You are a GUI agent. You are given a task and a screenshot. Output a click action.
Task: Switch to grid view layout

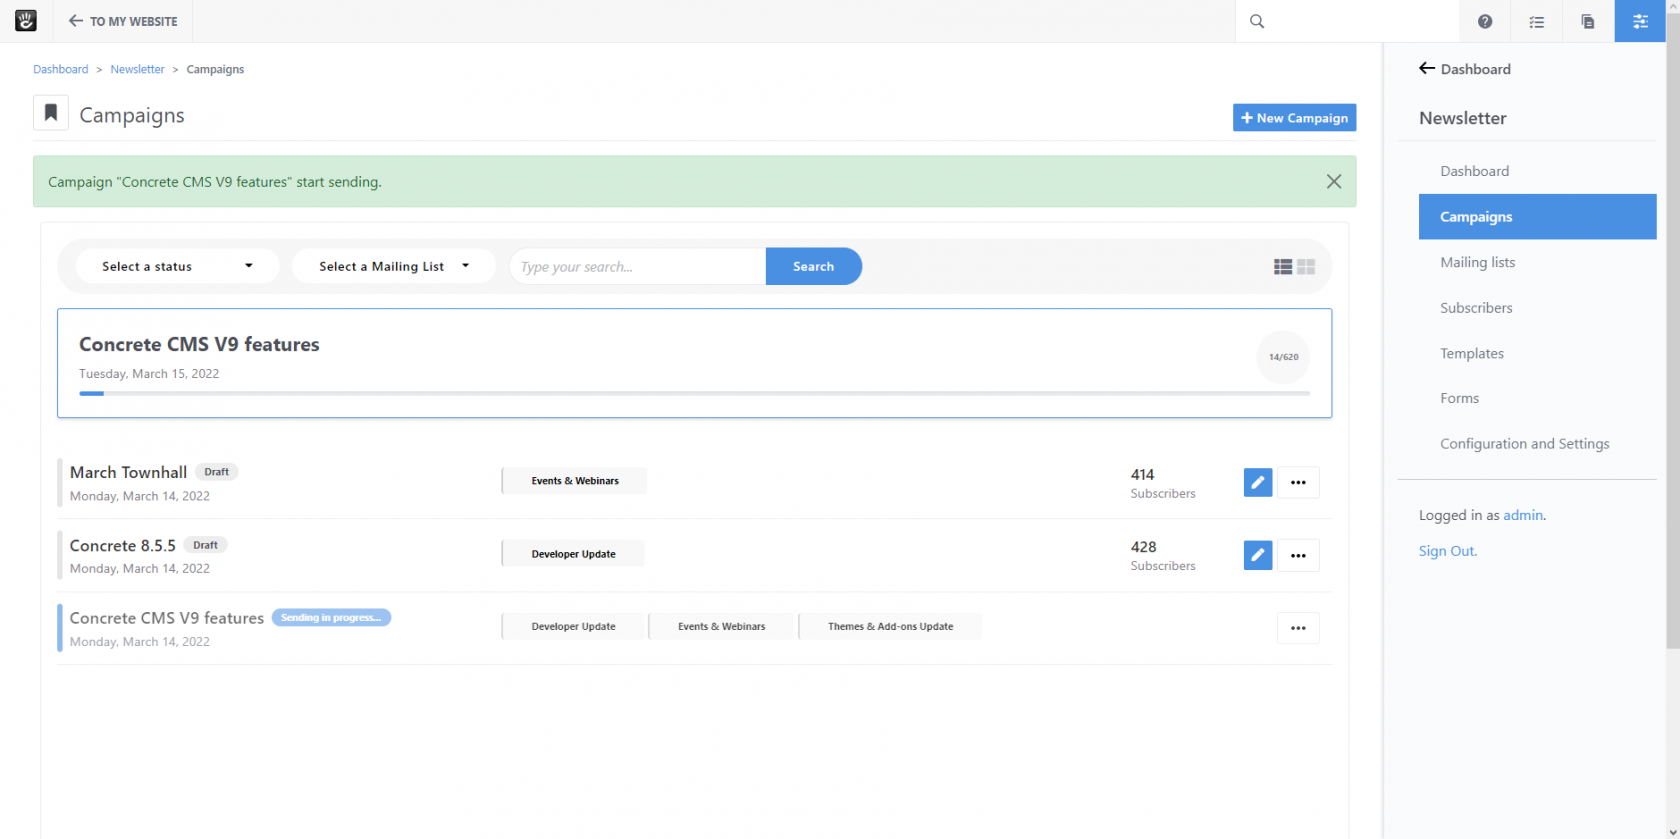point(1306,267)
